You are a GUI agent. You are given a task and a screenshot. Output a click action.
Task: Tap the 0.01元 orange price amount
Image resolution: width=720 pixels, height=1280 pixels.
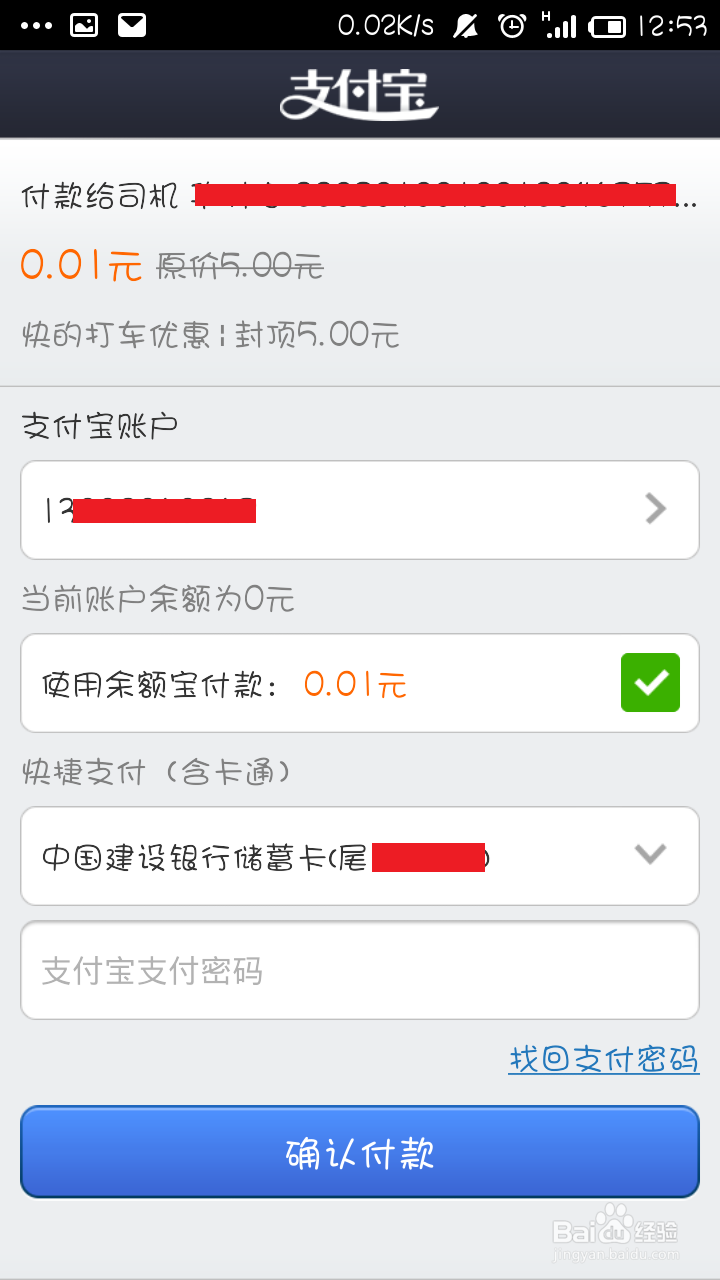[82, 266]
